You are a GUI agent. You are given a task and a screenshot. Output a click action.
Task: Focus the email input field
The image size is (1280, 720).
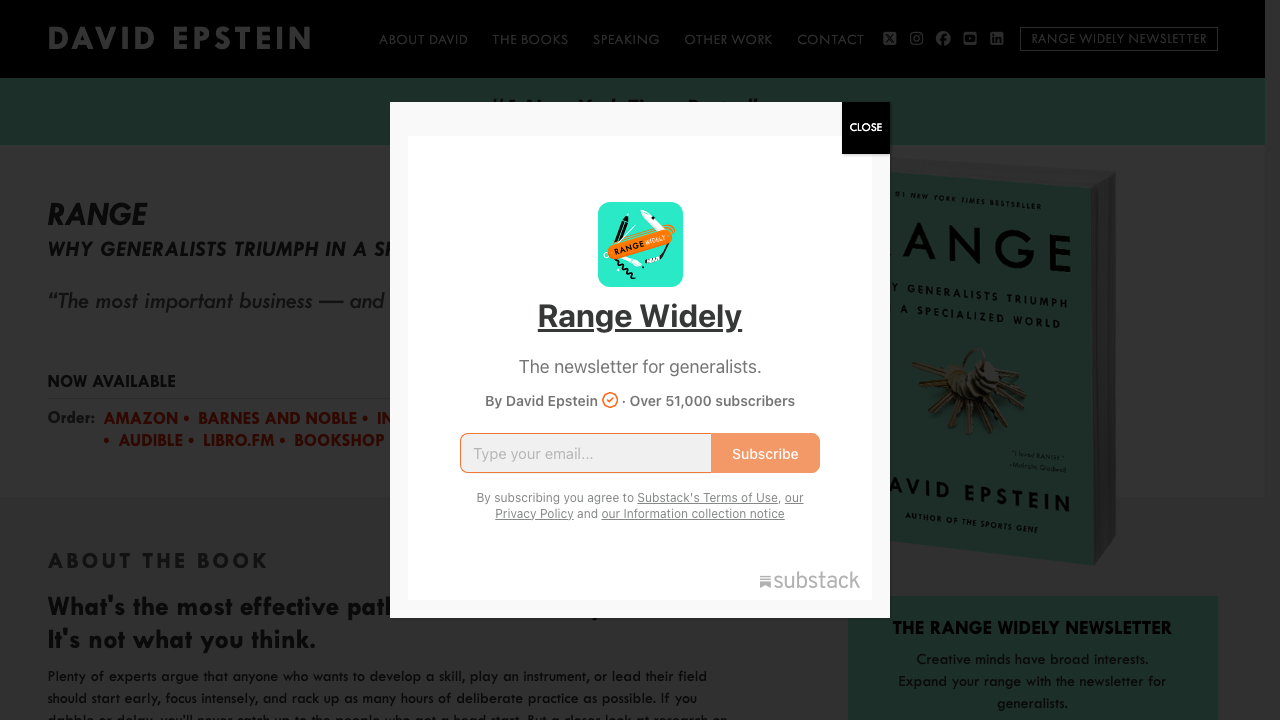click(586, 453)
